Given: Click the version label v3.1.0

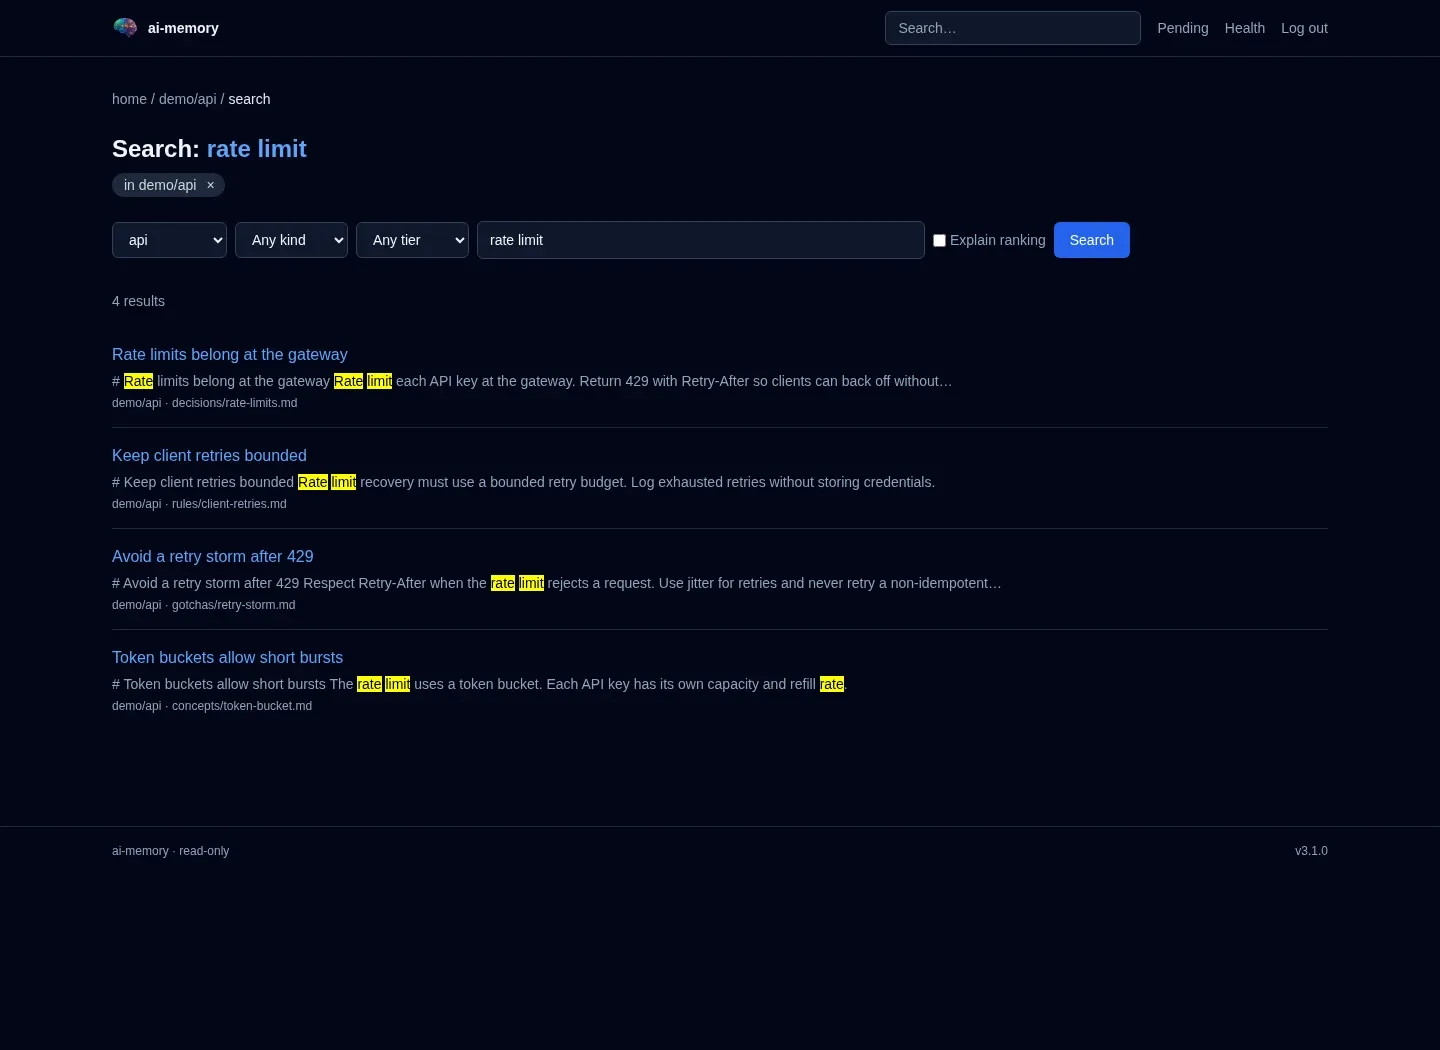Looking at the screenshot, I should pos(1311,851).
